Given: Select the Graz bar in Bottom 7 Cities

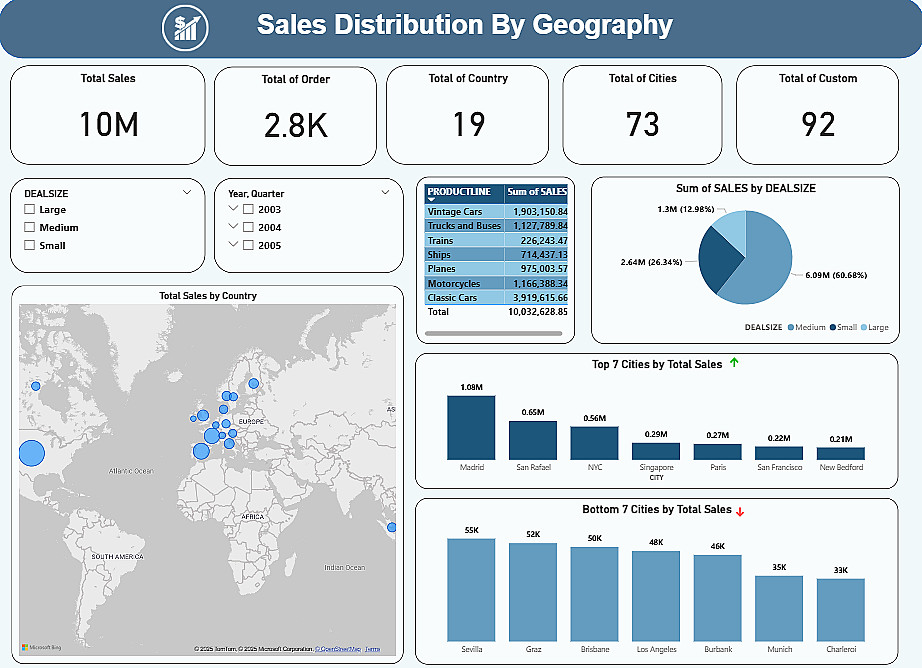Looking at the screenshot, I should pyautogui.click(x=533, y=592).
